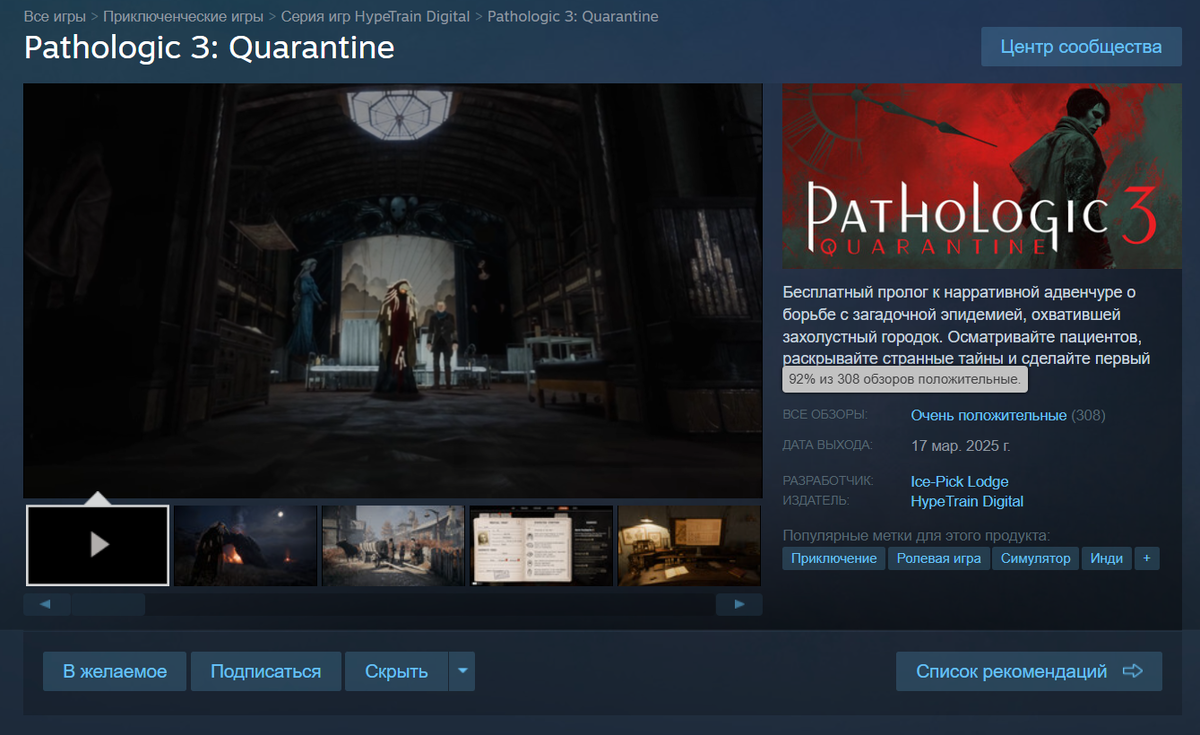
Task: Select the 'Симулятор' tag
Action: click(1036, 559)
